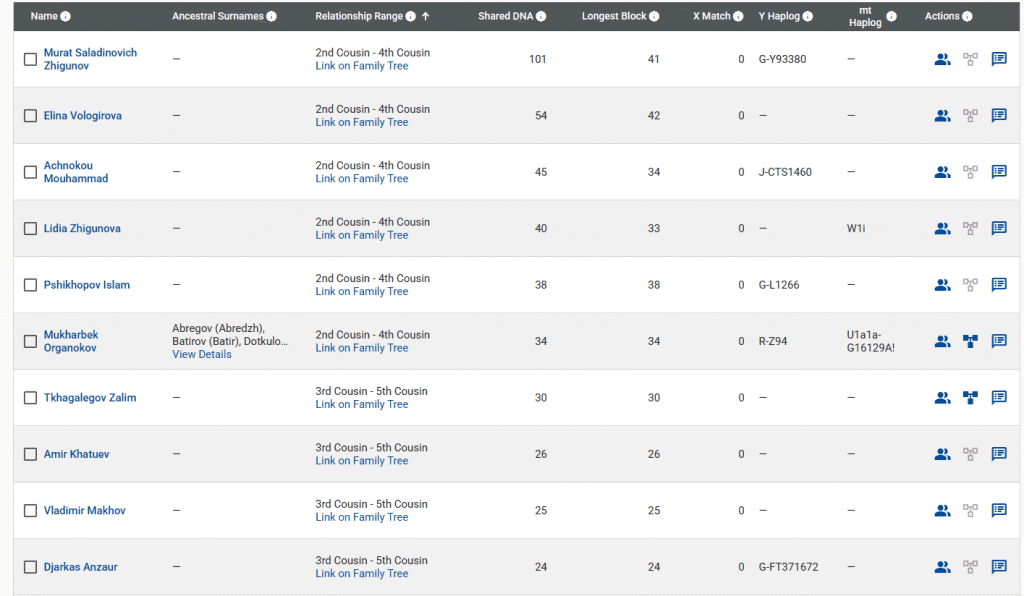
Task: Tick the checkbox beside Amir Khatuev
Action: 30,454
